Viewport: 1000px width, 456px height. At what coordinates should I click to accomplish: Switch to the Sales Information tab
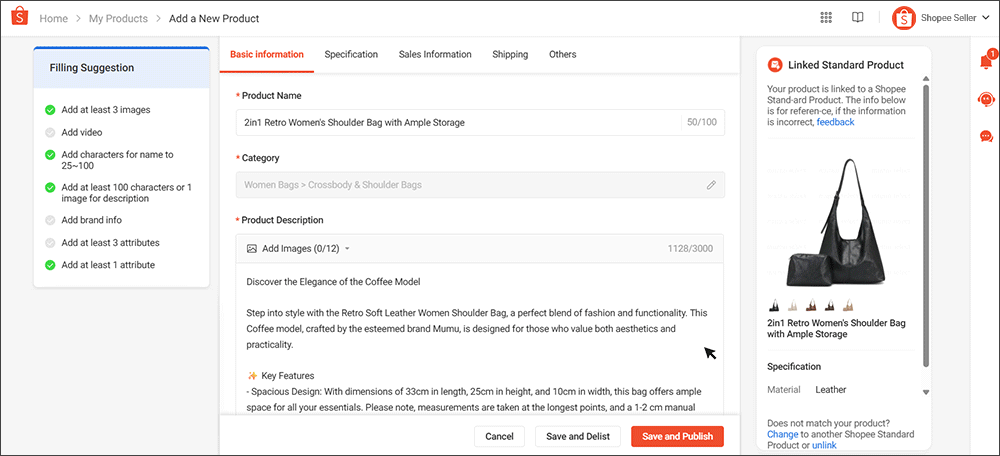click(435, 55)
